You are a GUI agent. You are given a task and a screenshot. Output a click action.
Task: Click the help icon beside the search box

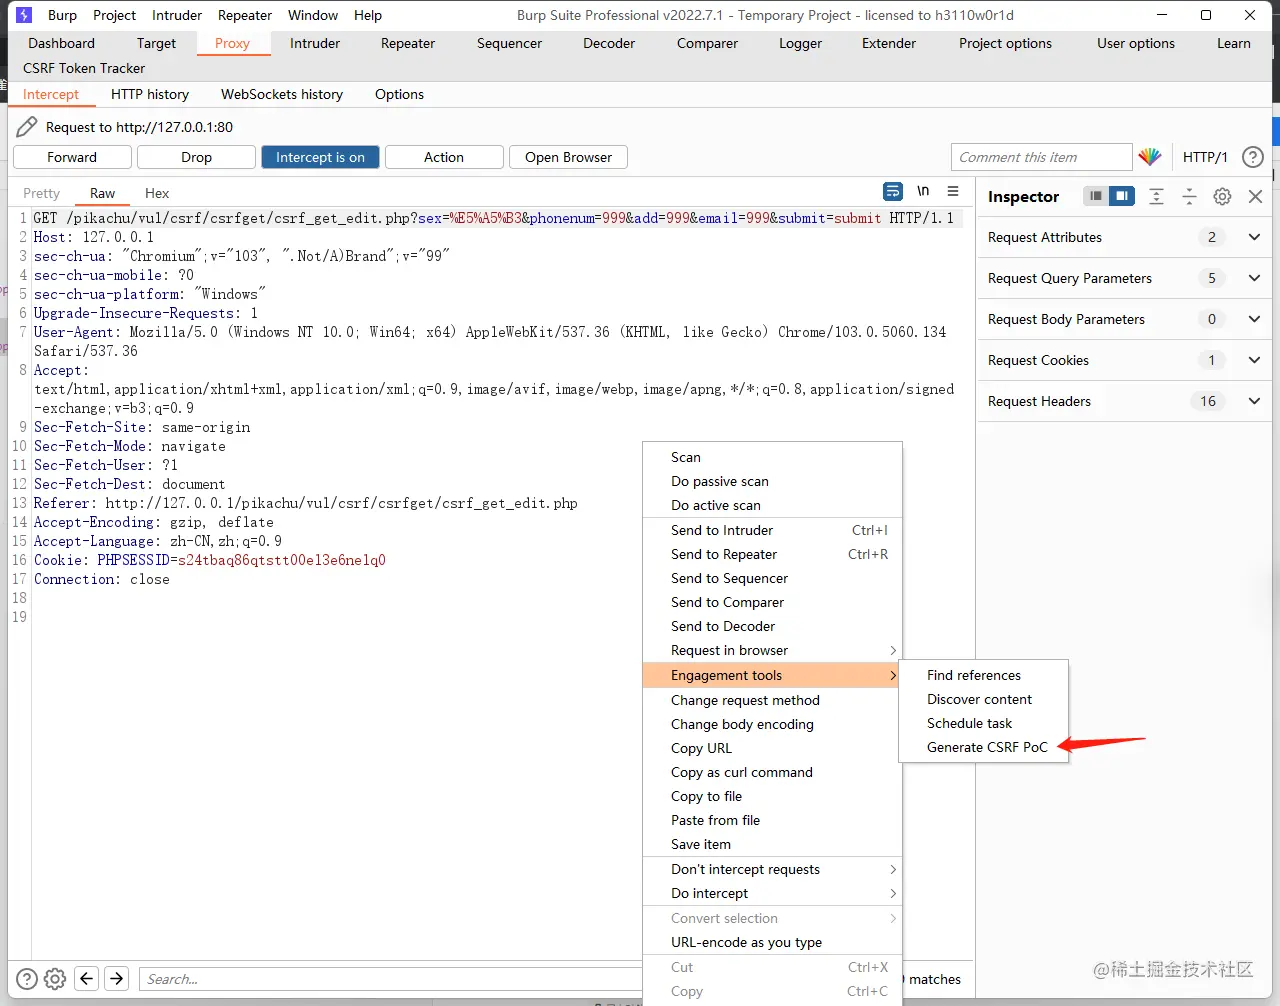pos(27,979)
